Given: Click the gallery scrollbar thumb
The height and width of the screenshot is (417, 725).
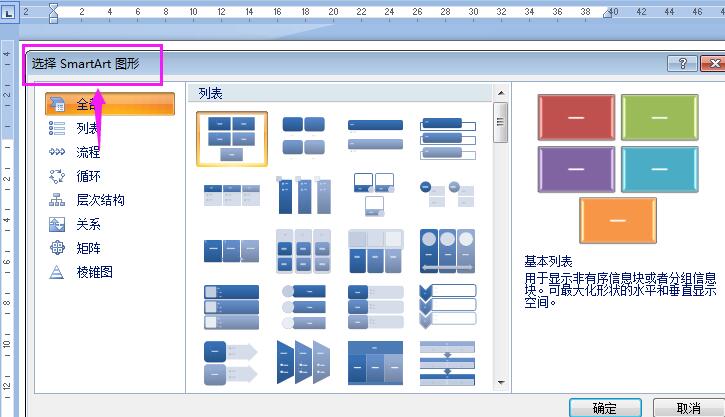Looking at the screenshot, I should click(x=501, y=123).
